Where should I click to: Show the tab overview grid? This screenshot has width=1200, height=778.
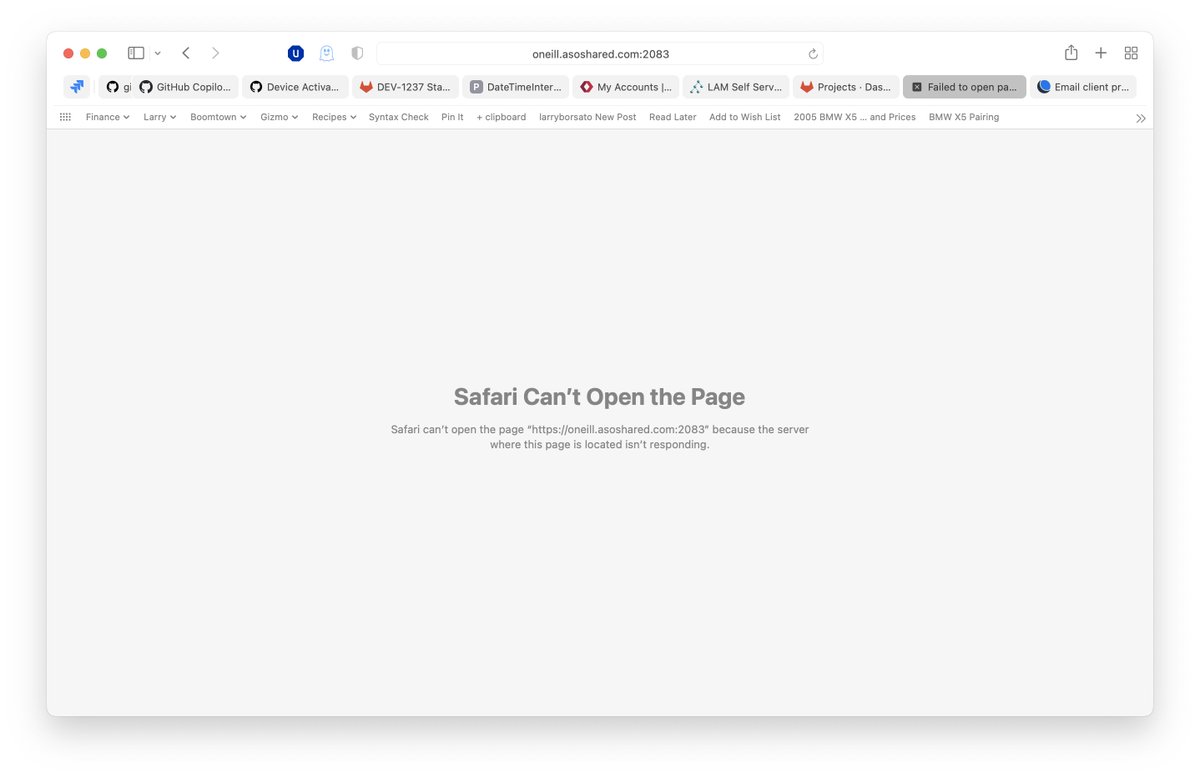tap(1131, 53)
